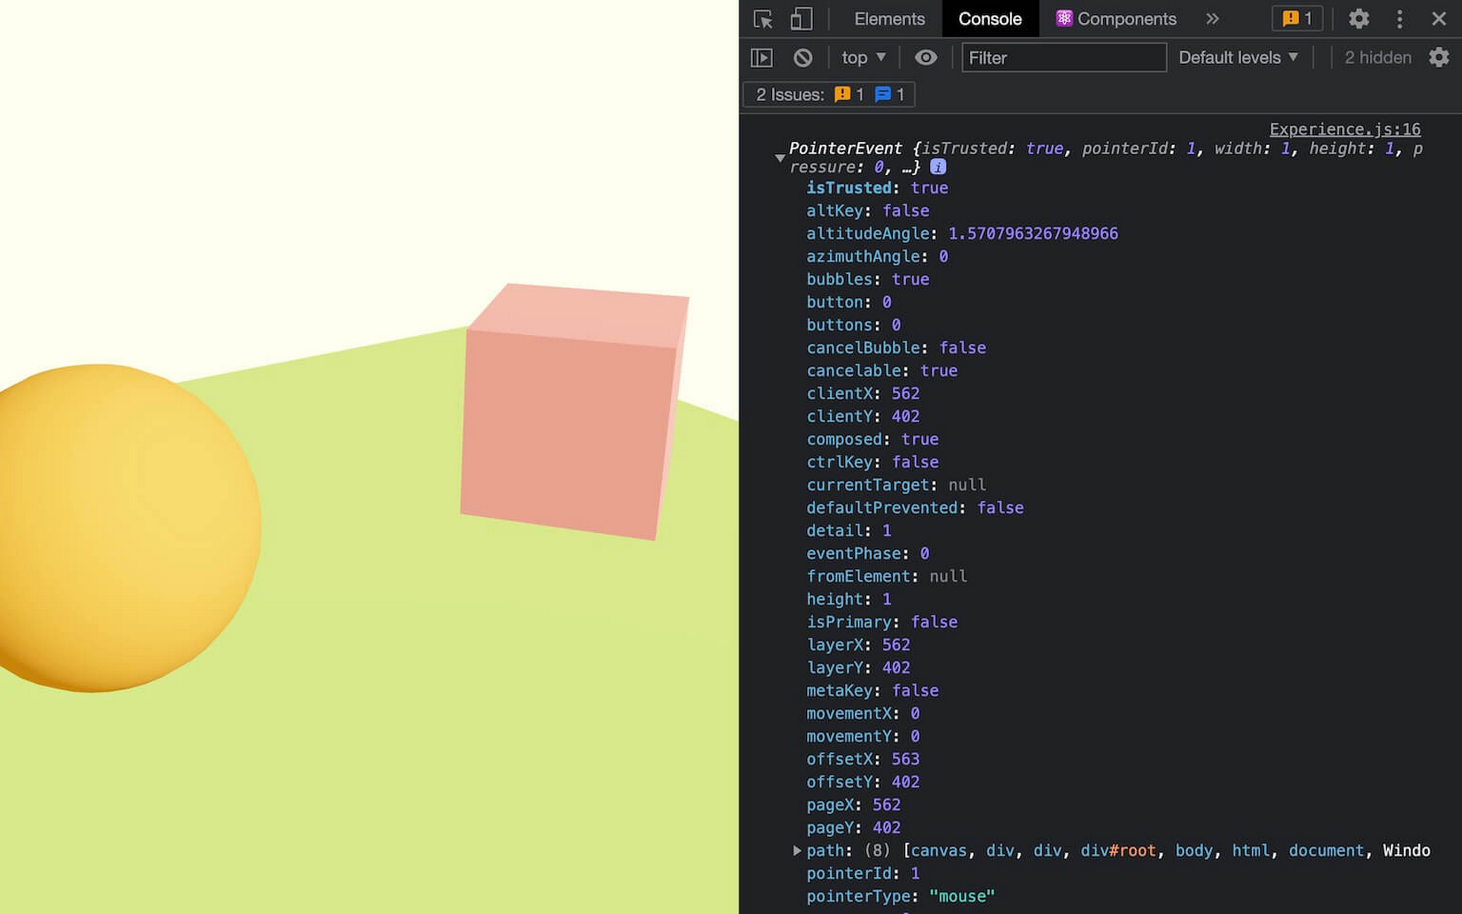Viewport: 1462px width, 914px height.
Task: Focus the console Filter input
Action: tap(1064, 58)
